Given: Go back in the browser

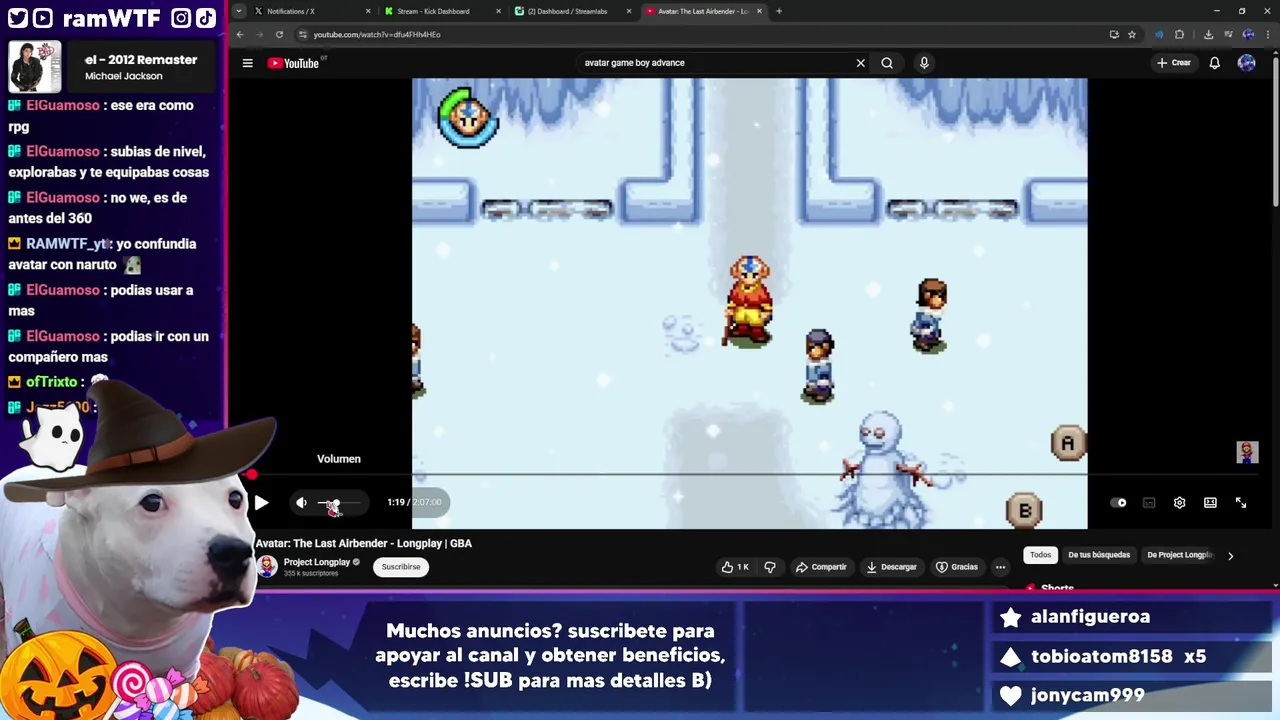Looking at the screenshot, I should tap(239, 34).
